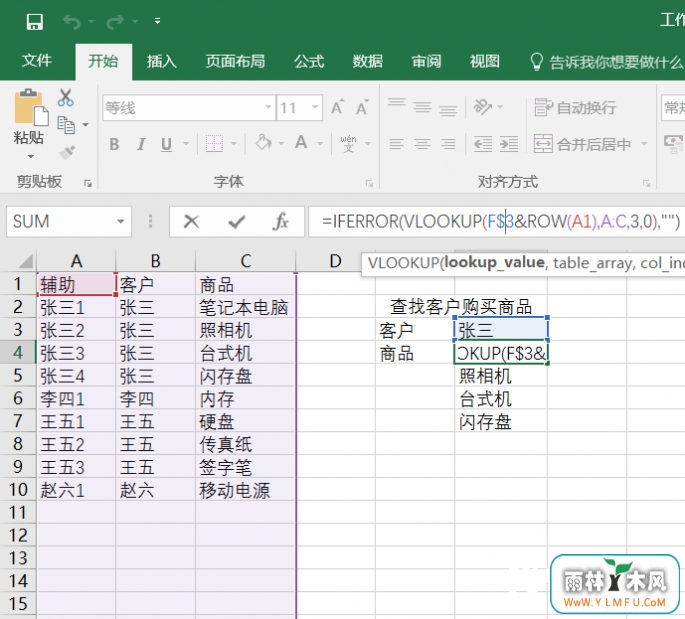Toggle Underline formatting
This screenshot has width=685, height=619.
(x=166, y=144)
